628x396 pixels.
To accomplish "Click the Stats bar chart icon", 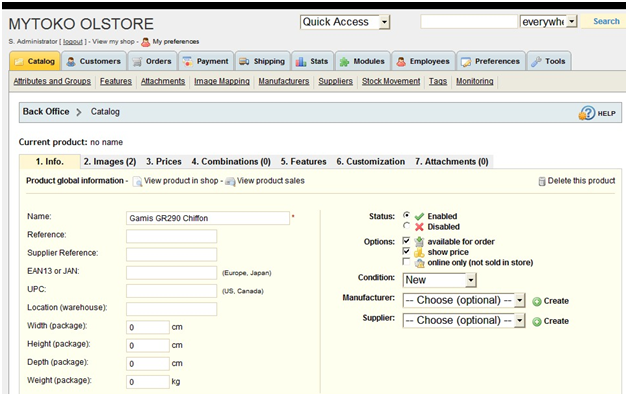I will (301, 62).
